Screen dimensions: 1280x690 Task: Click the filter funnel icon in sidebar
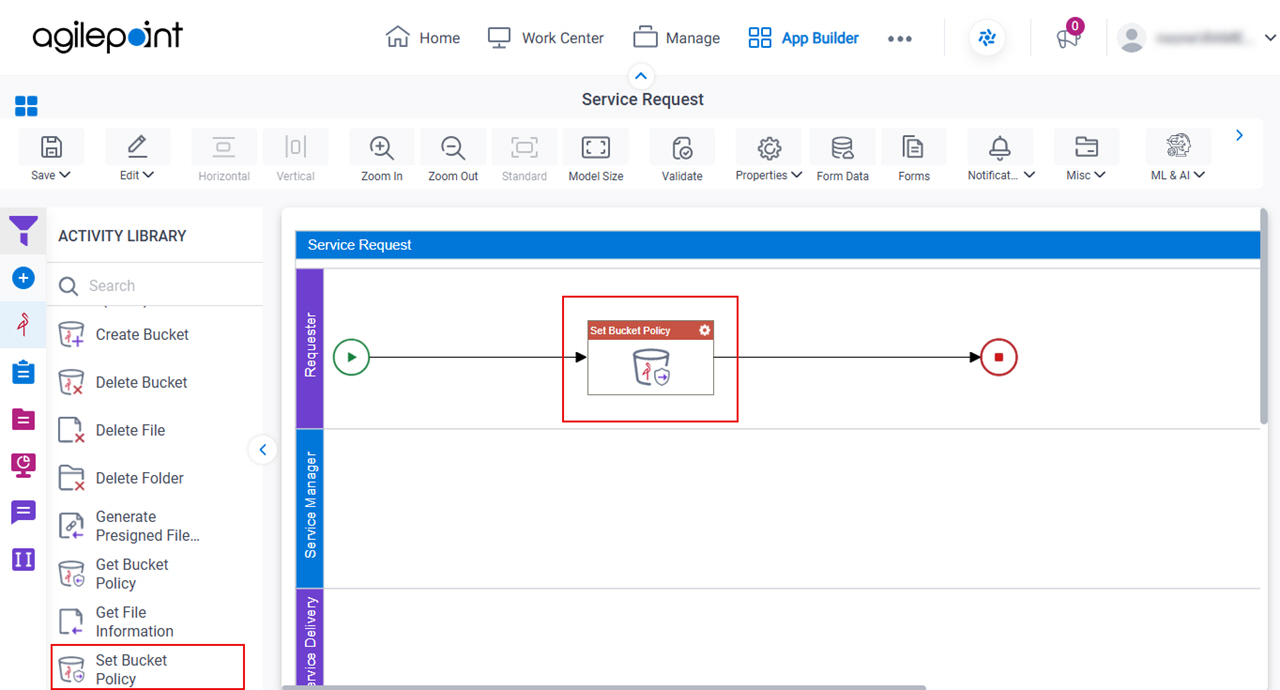pyautogui.click(x=23, y=231)
